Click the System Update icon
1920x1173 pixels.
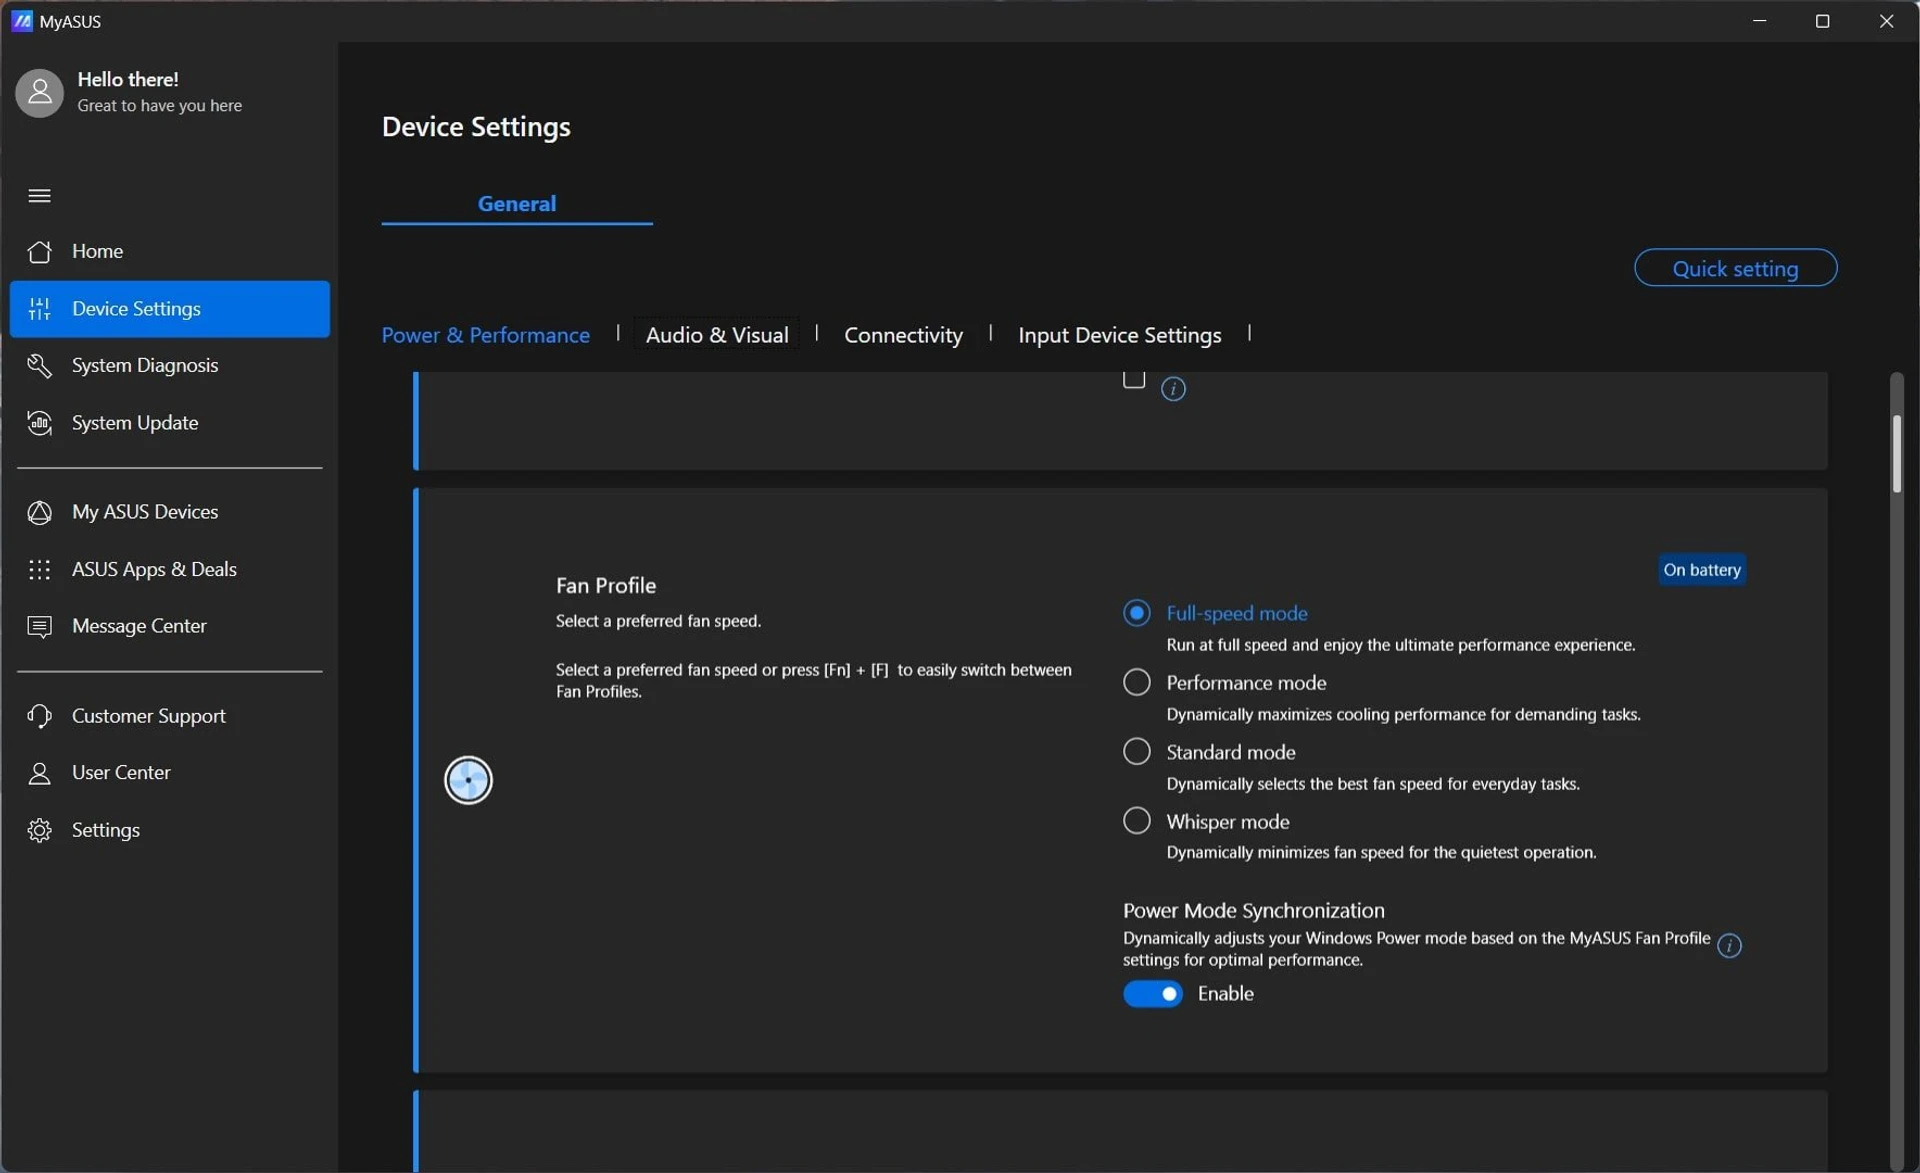(x=40, y=423)
